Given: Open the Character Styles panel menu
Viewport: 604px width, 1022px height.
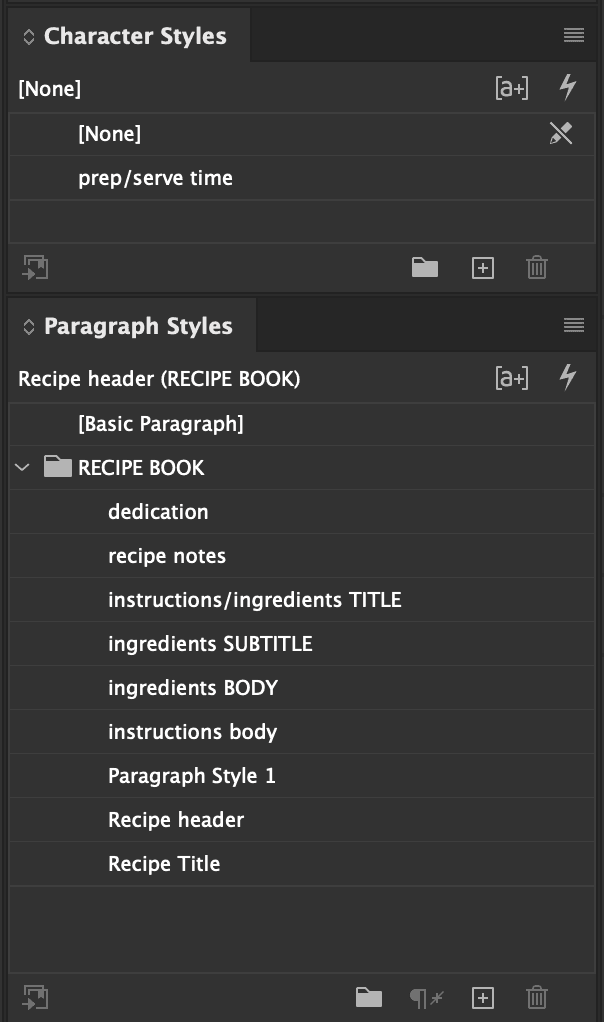Looking at the screenshot, I should (573, 36).
